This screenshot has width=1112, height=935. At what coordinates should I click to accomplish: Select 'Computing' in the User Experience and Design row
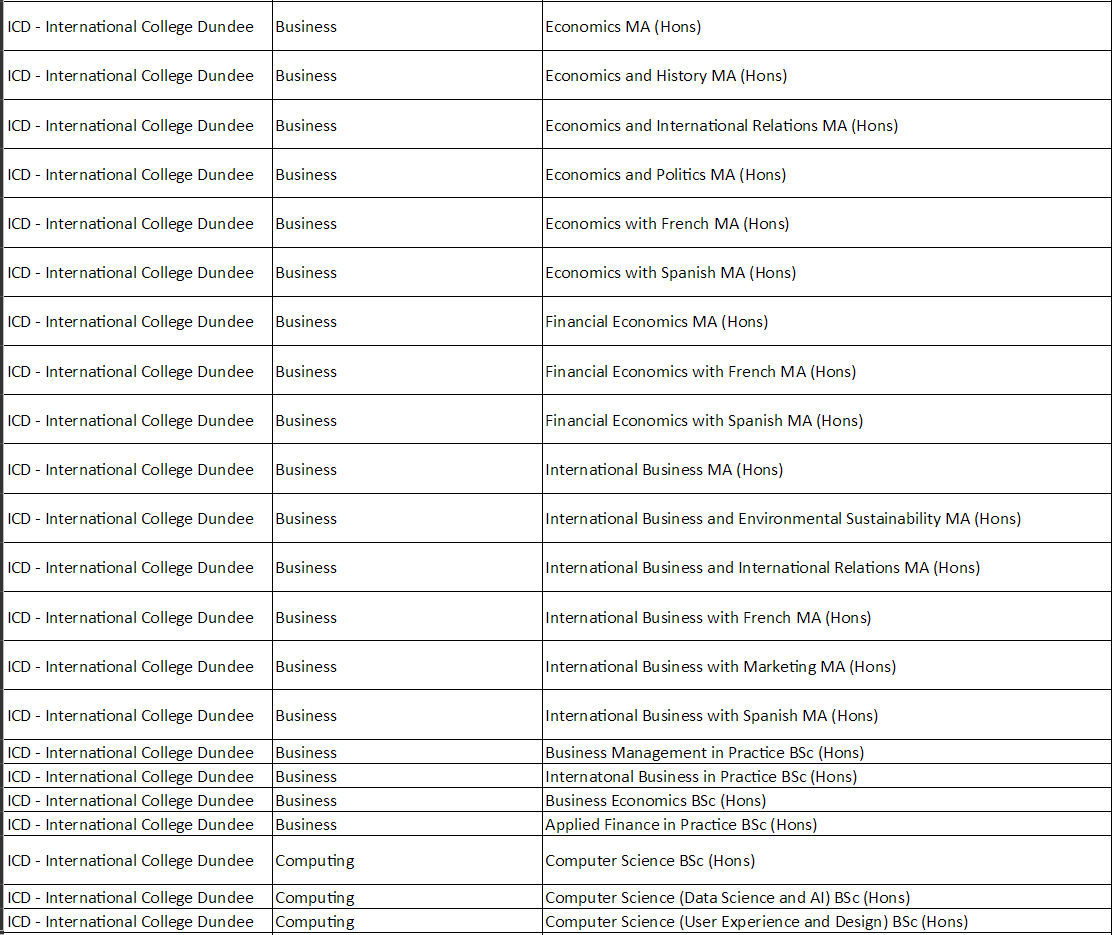[315, 922]
